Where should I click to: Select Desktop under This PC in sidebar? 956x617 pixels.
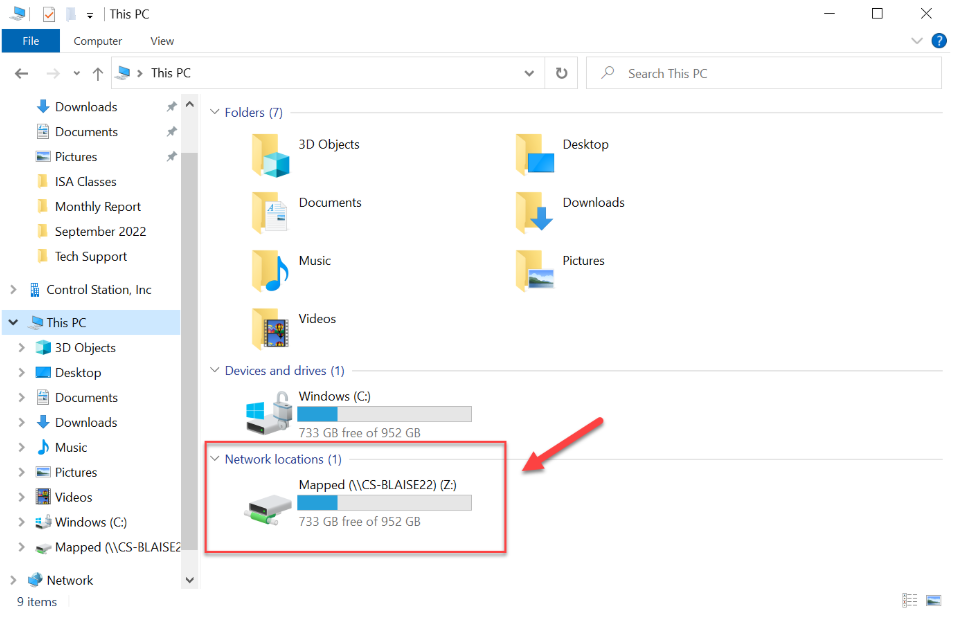coord(78,373)
